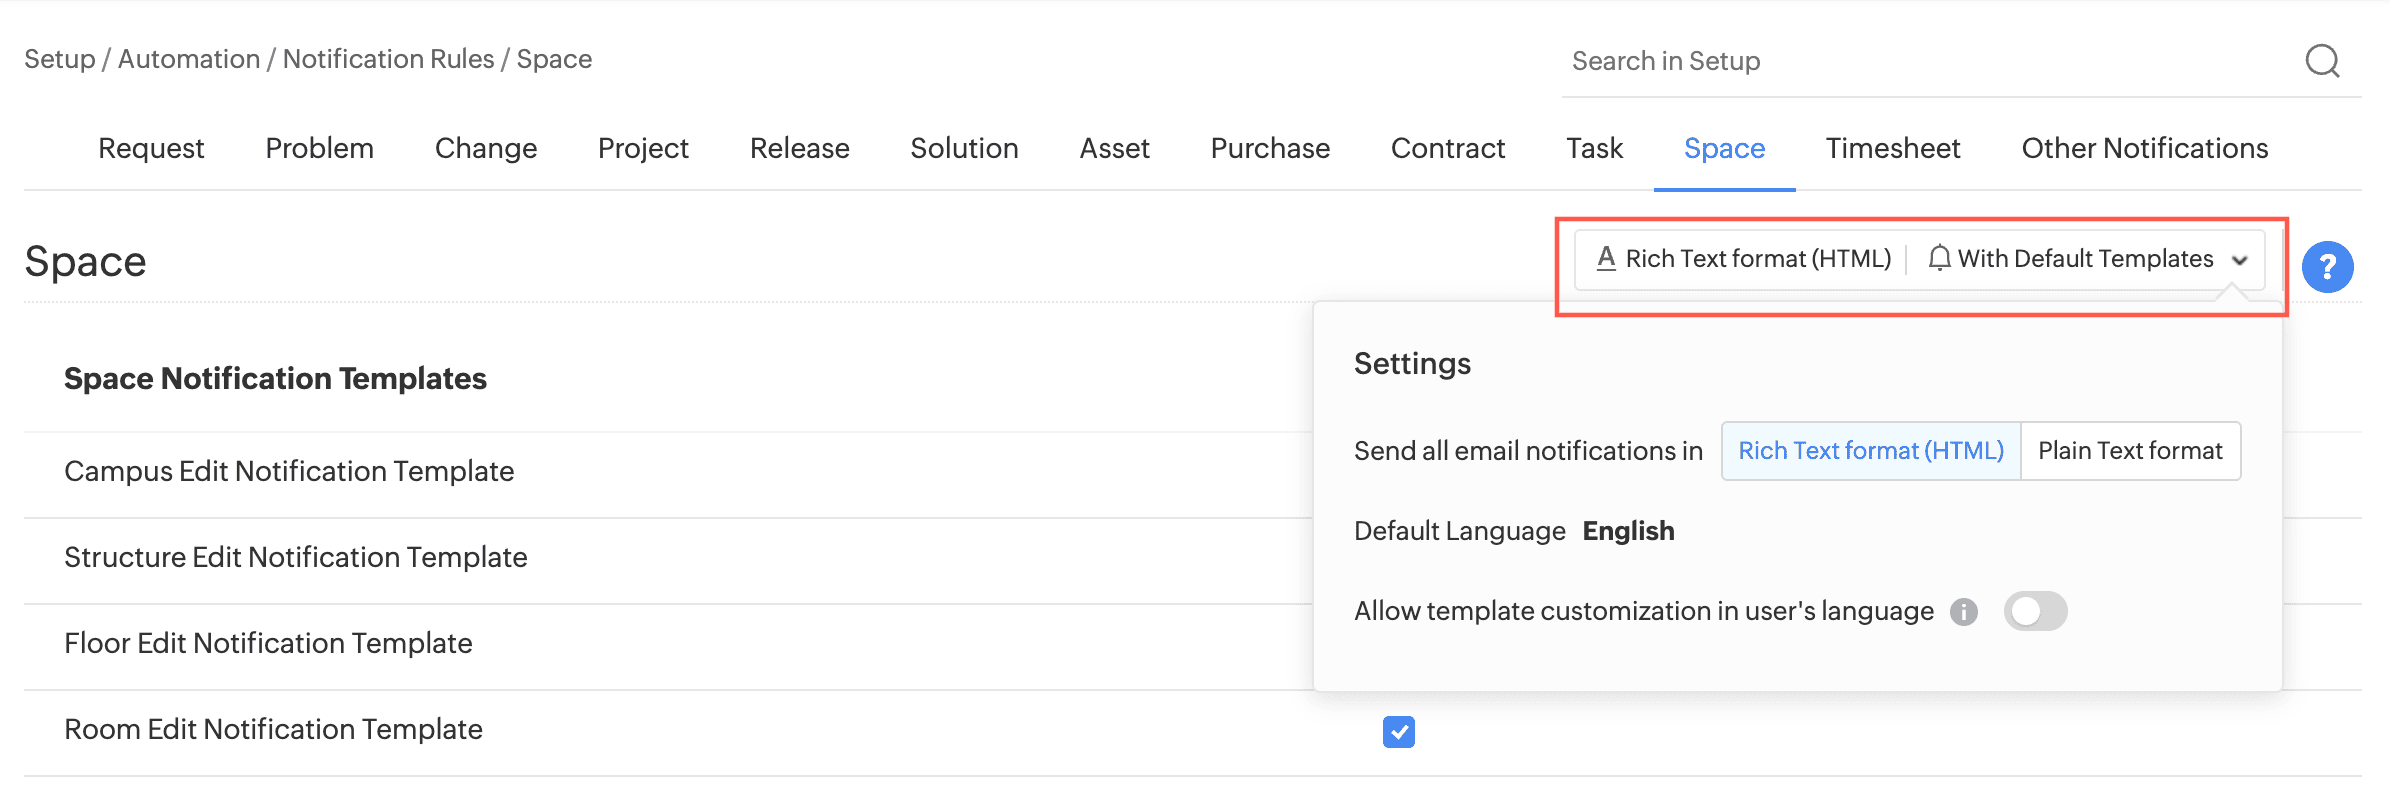2390x800 pixels.
Task: Open the With Default Templates dropdown
Action: (x=2085, y=259)
